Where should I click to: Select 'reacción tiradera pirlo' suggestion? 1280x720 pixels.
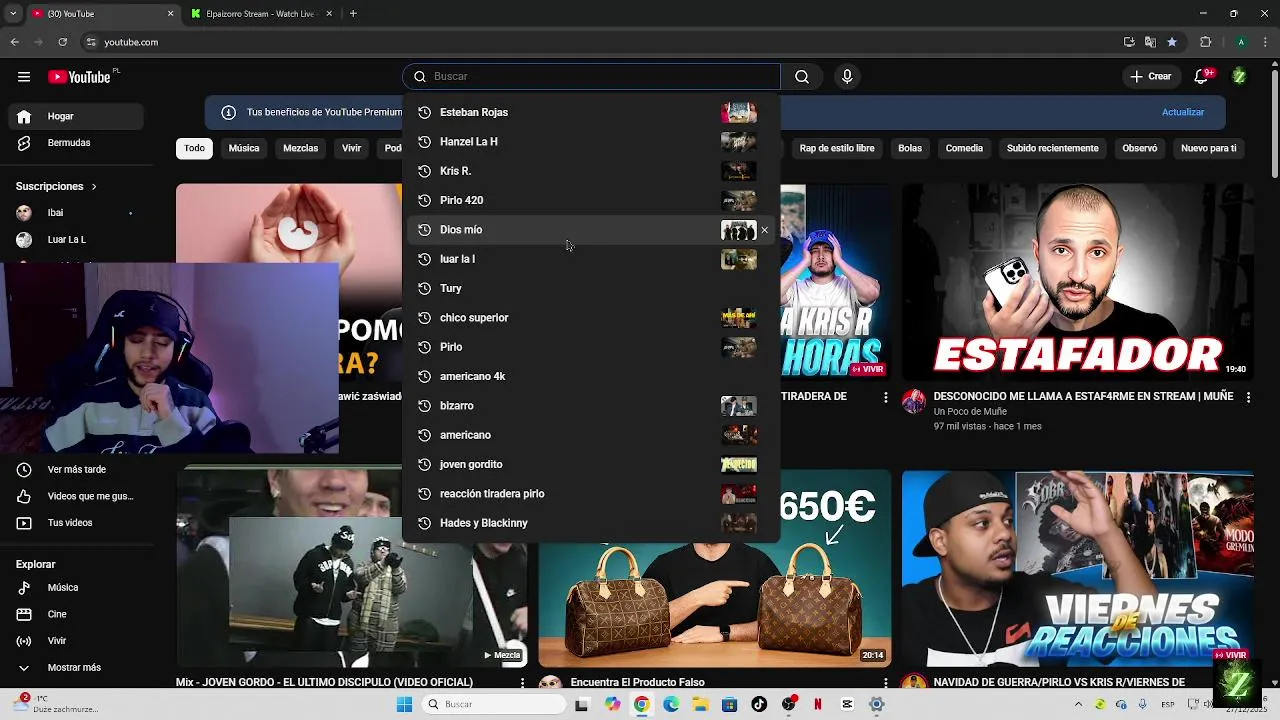coord(590,494)
